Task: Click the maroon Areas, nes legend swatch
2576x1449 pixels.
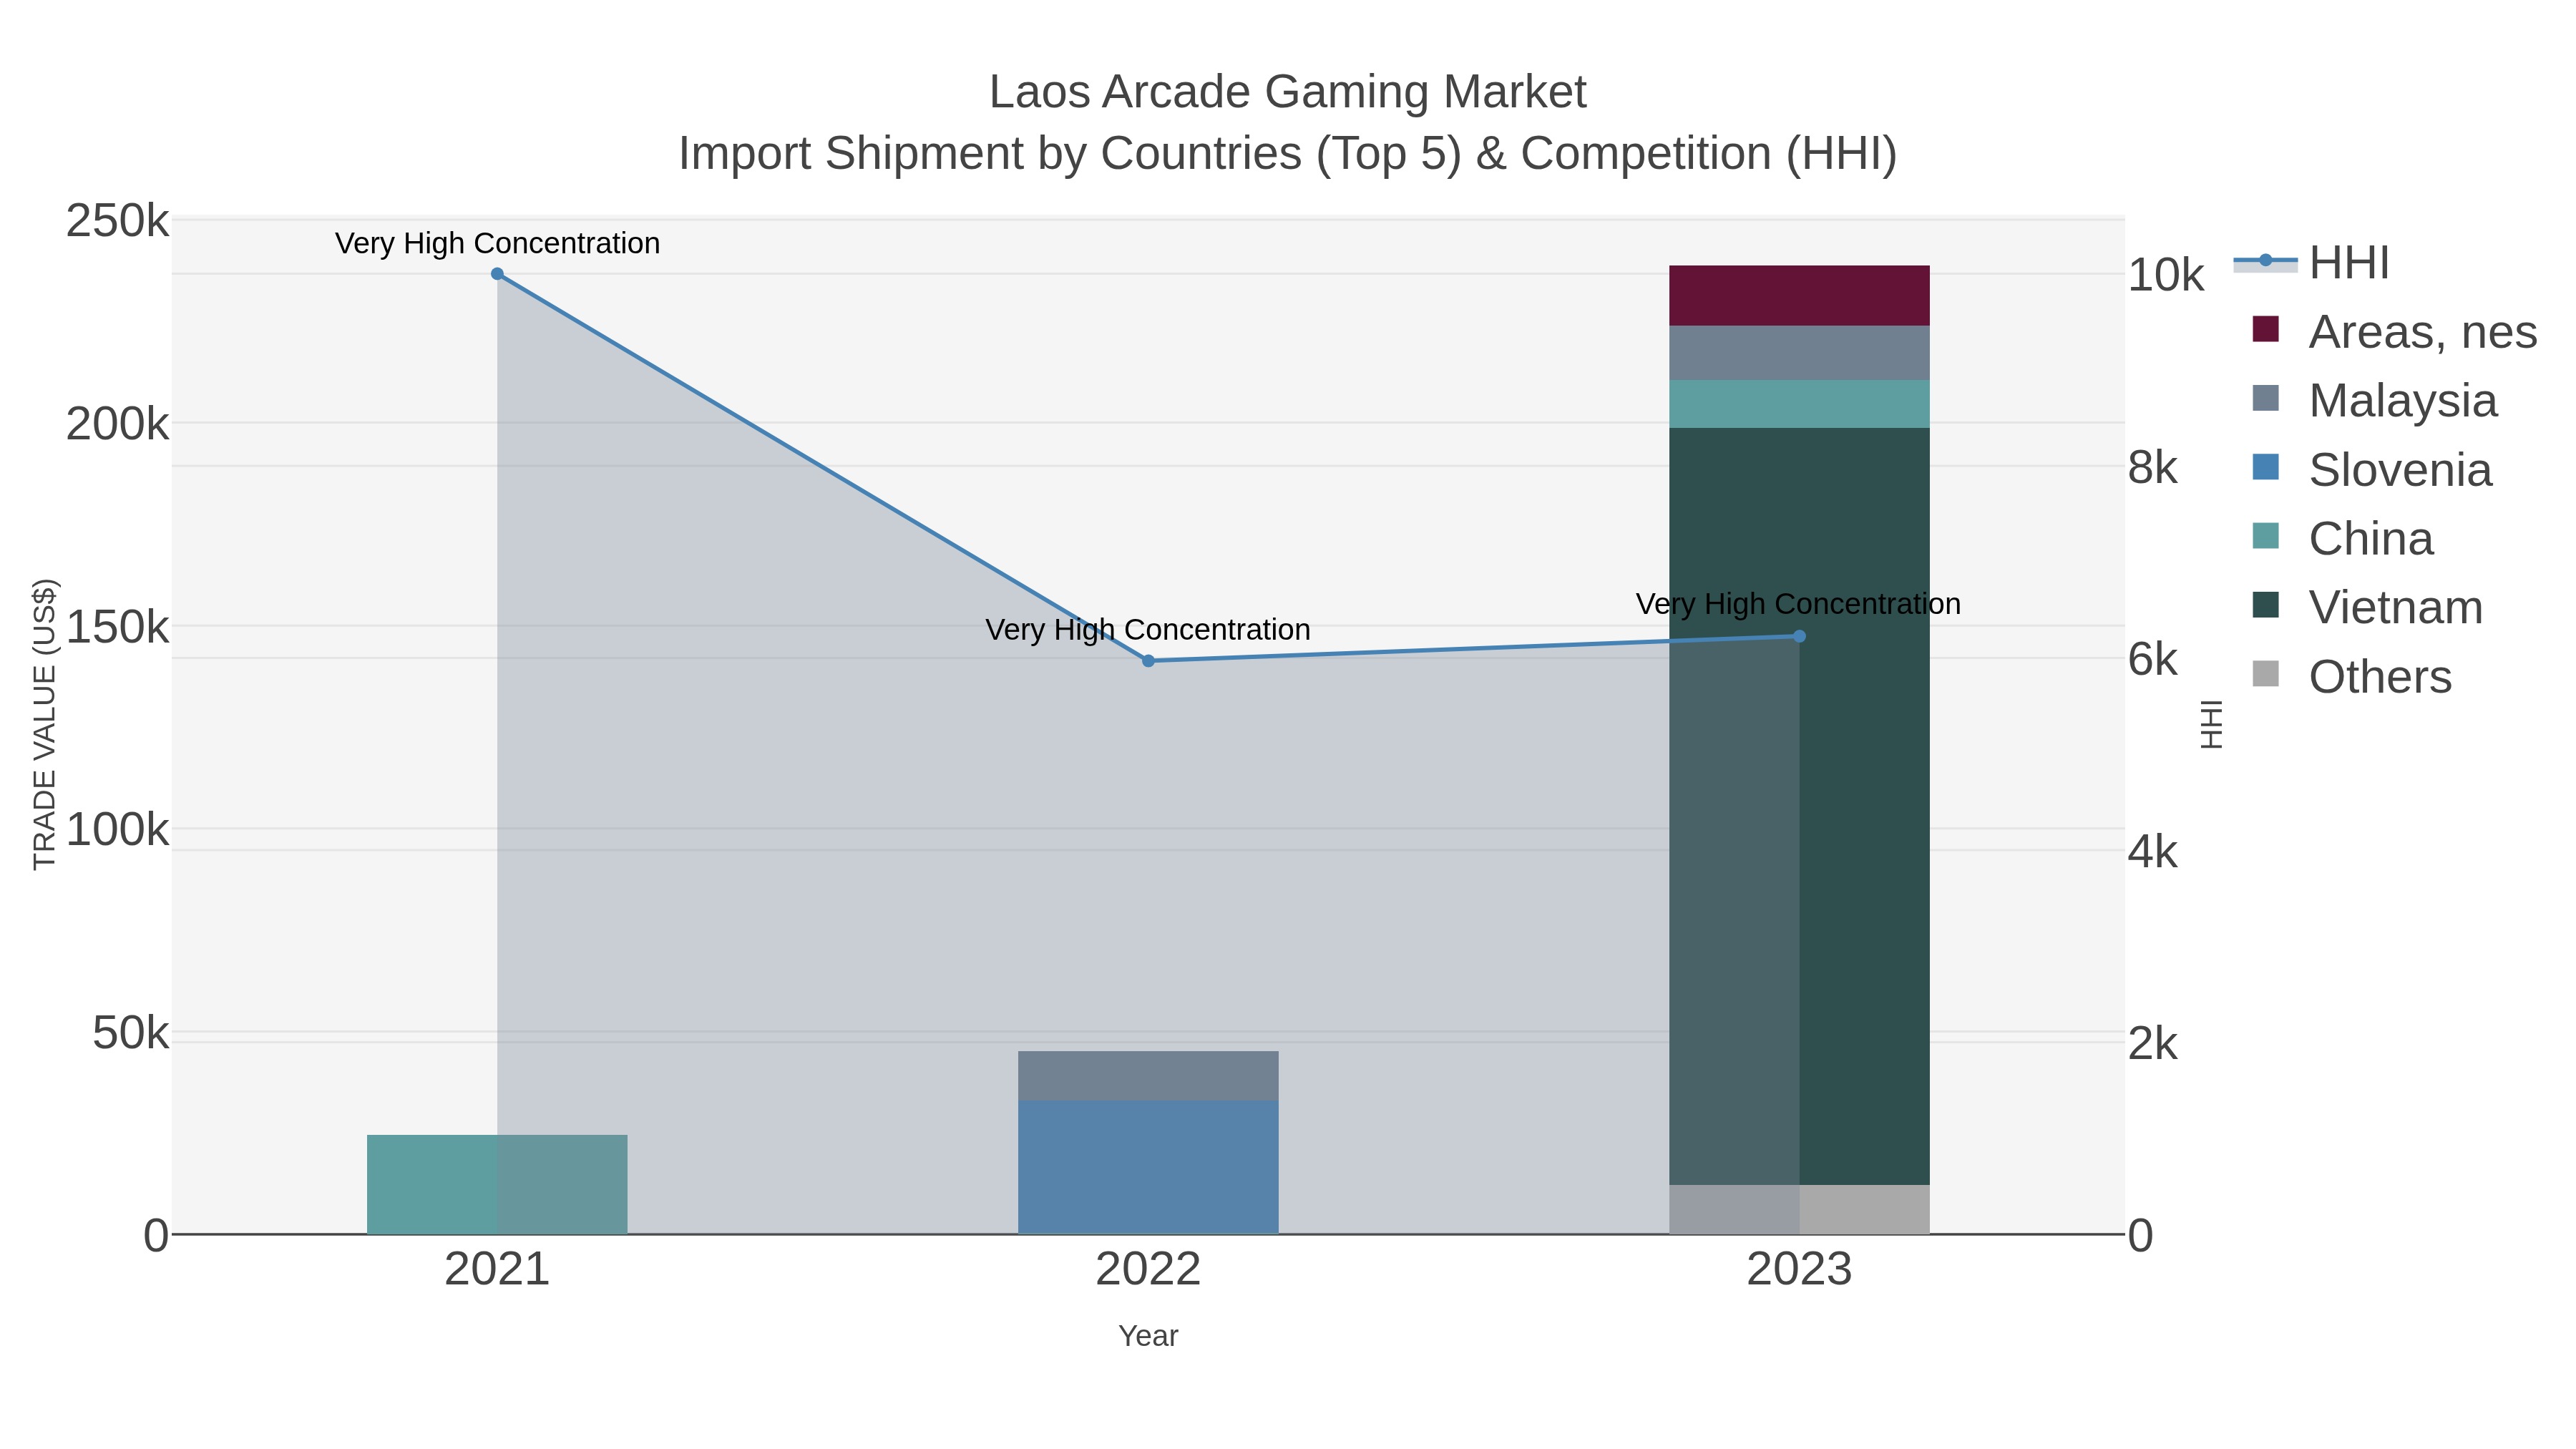Action: [2265, 329]
